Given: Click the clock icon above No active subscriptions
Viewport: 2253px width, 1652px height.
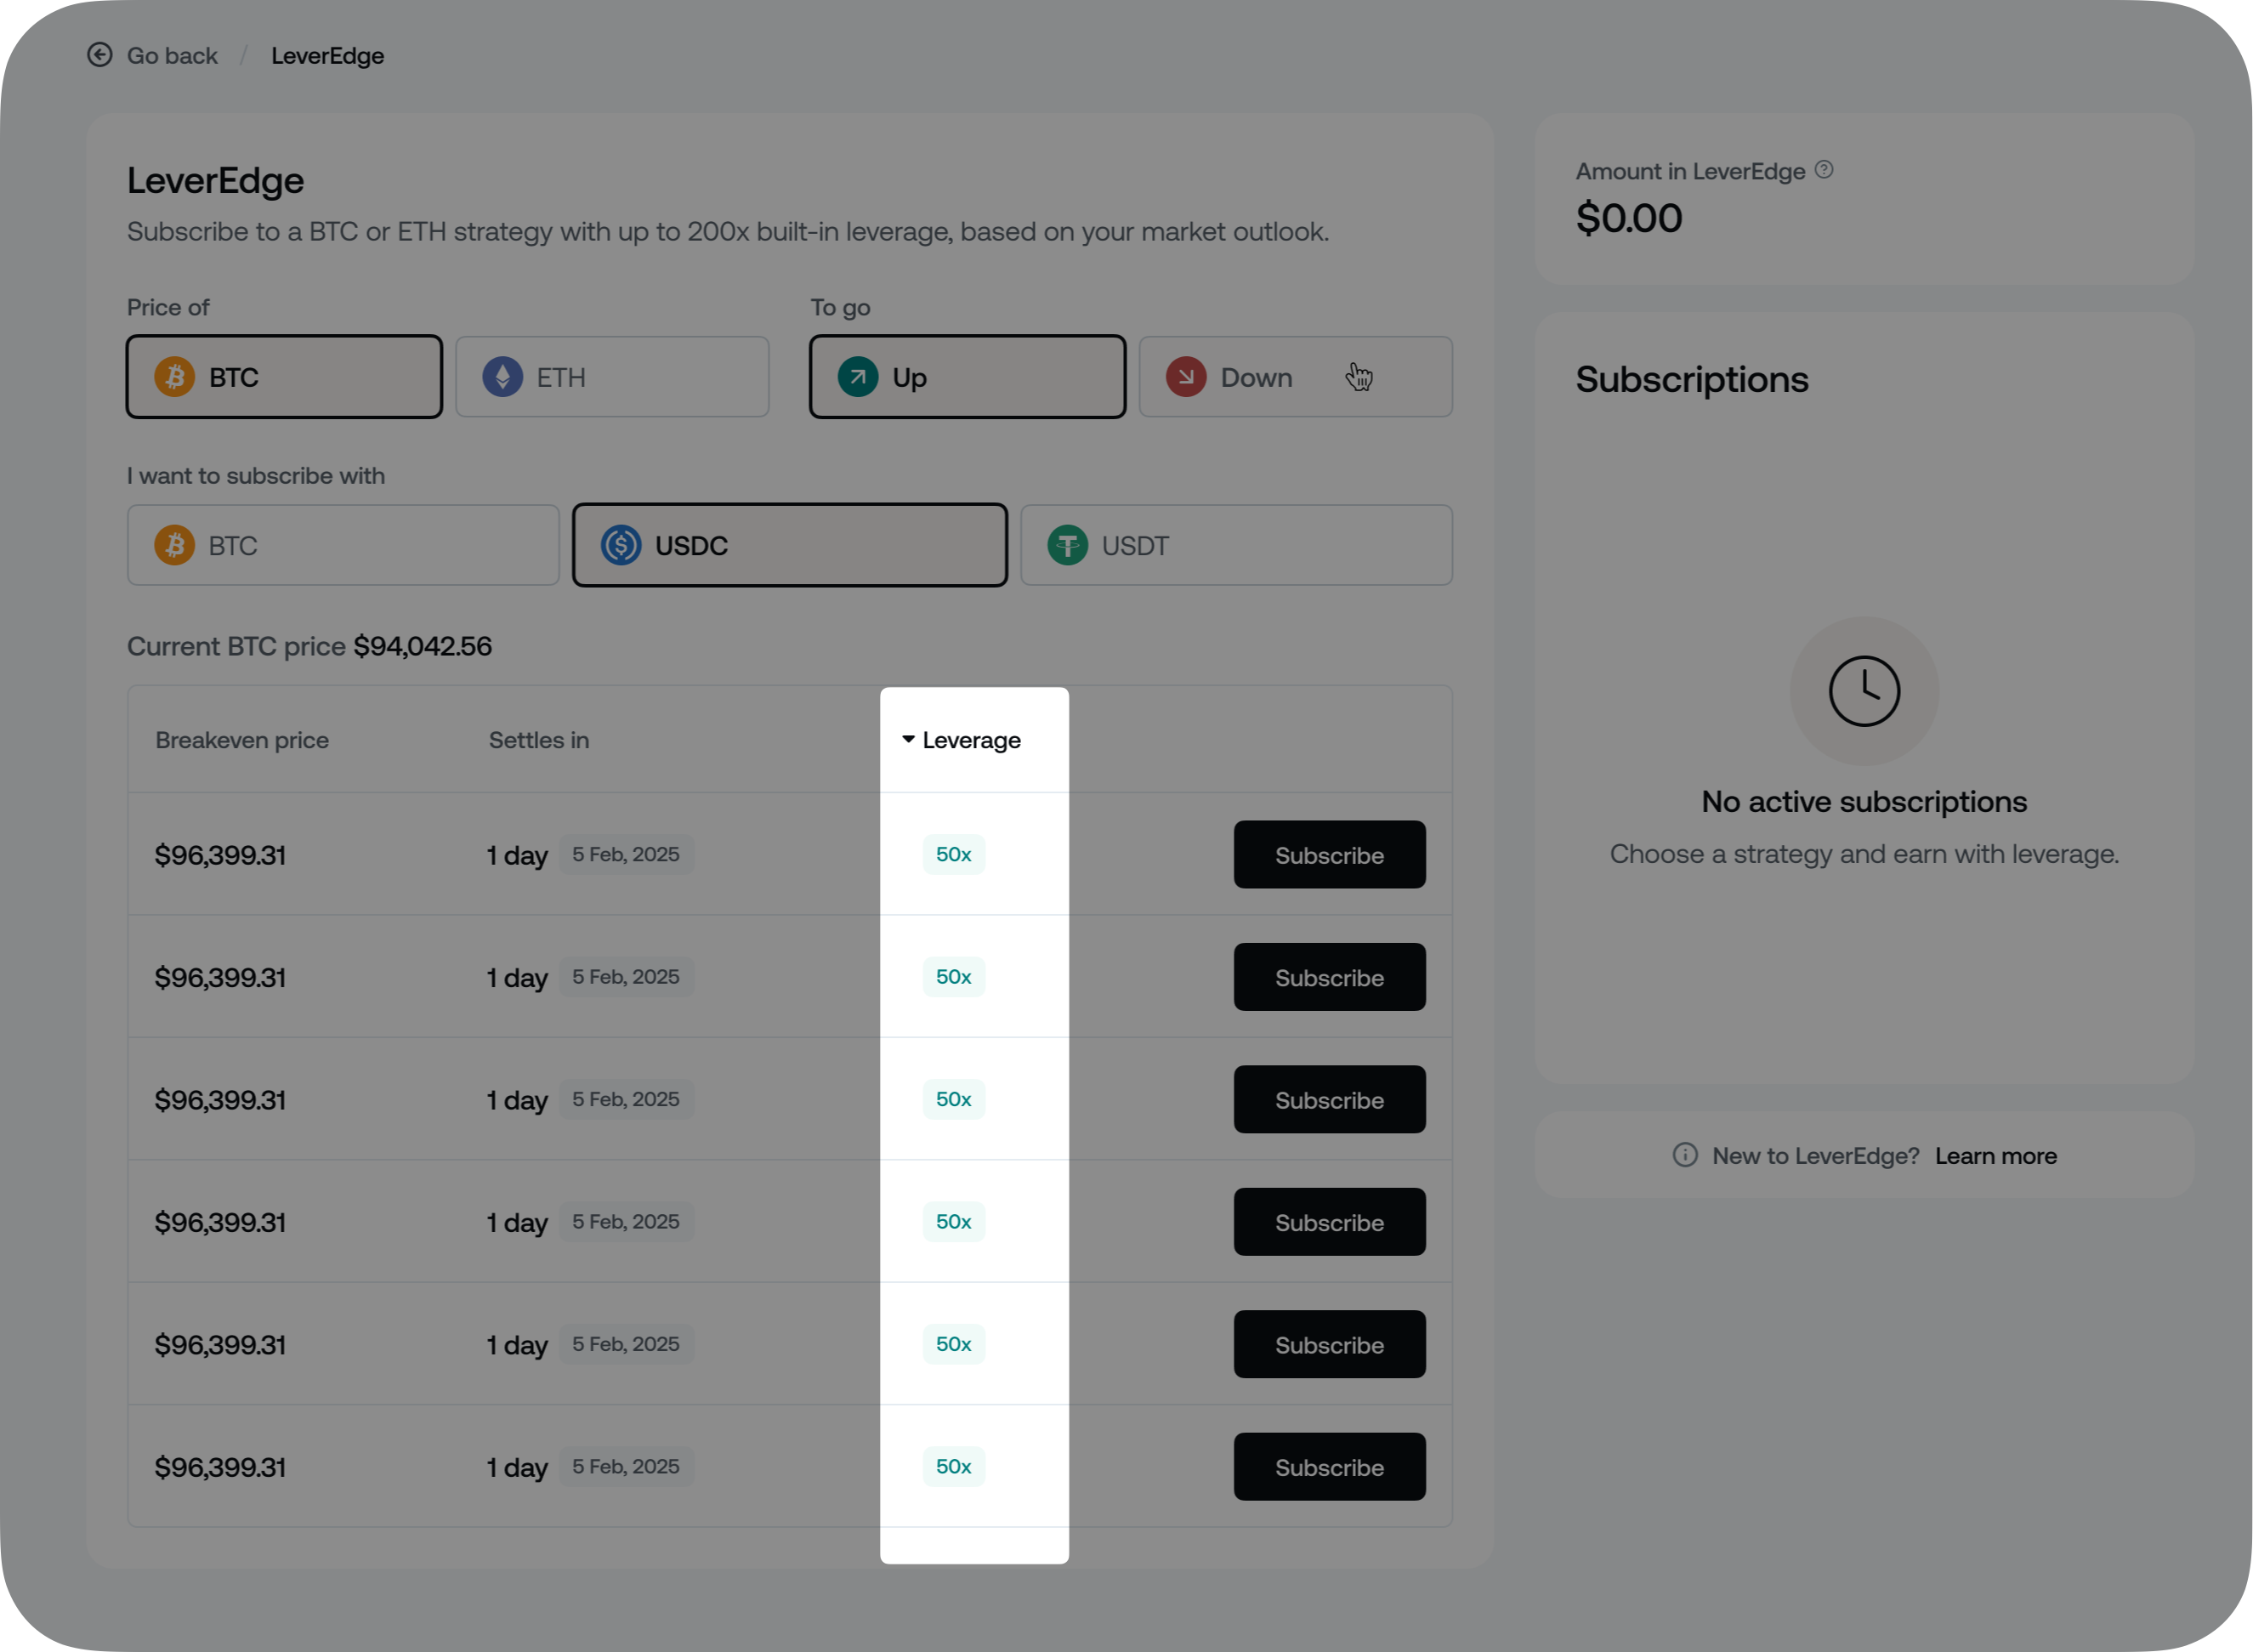Looking at the screenshot, I should (x=1864, y=691).
